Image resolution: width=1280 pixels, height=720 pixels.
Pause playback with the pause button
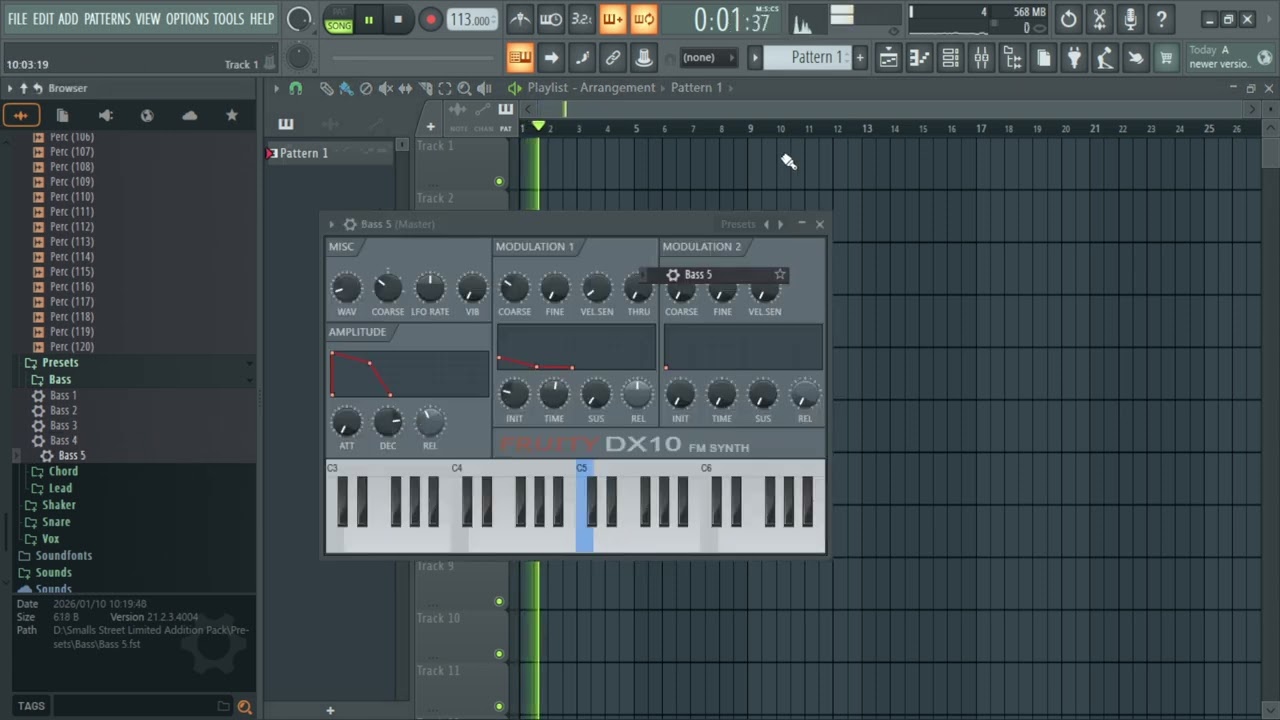[x=368, y=19]
